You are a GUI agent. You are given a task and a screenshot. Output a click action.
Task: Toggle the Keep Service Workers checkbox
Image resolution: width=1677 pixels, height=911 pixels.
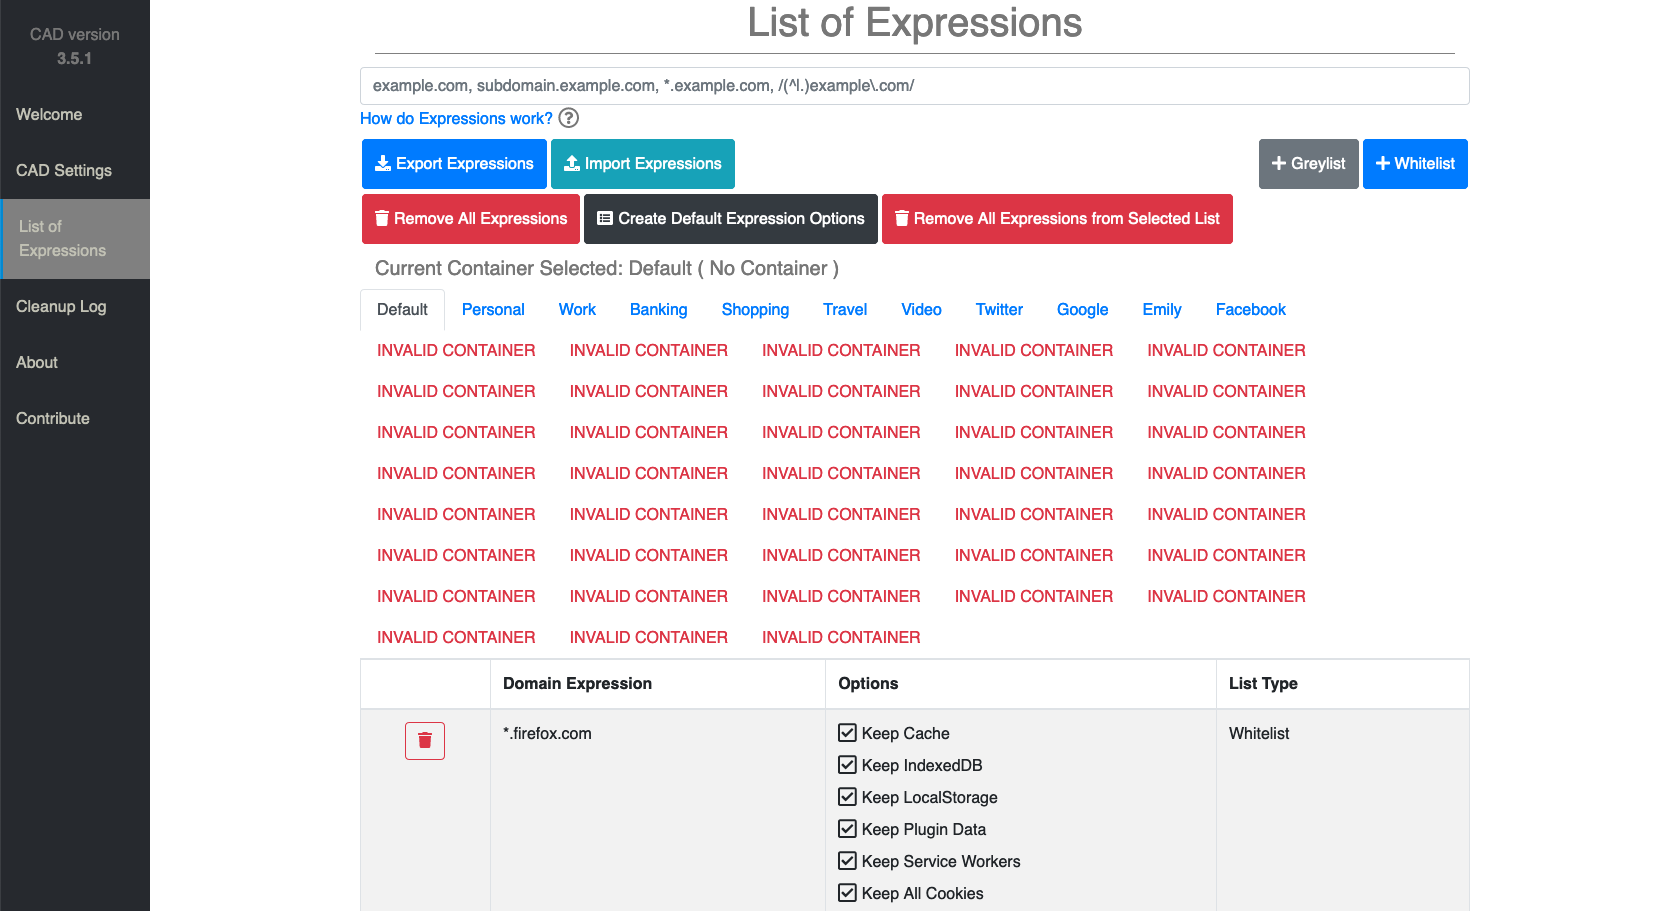click(847, 861)
